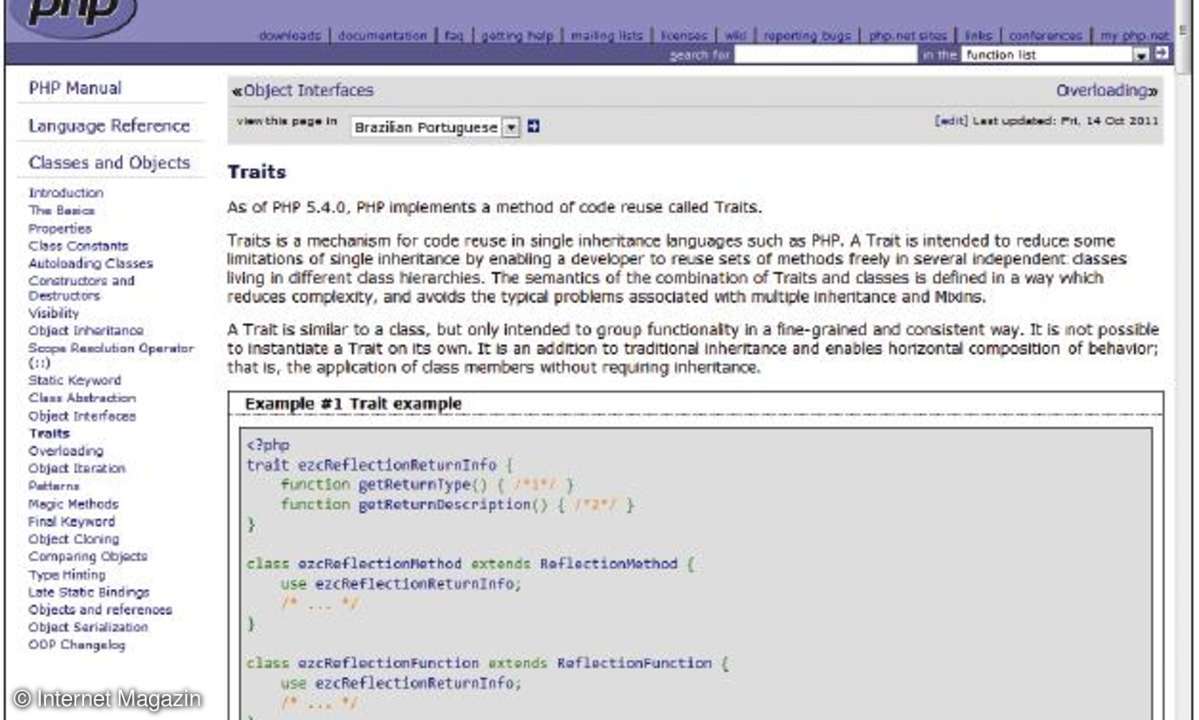Click the 'Example #1 Trait example' title
This screenshot has width=1199, height=720.
coord(353,404)
